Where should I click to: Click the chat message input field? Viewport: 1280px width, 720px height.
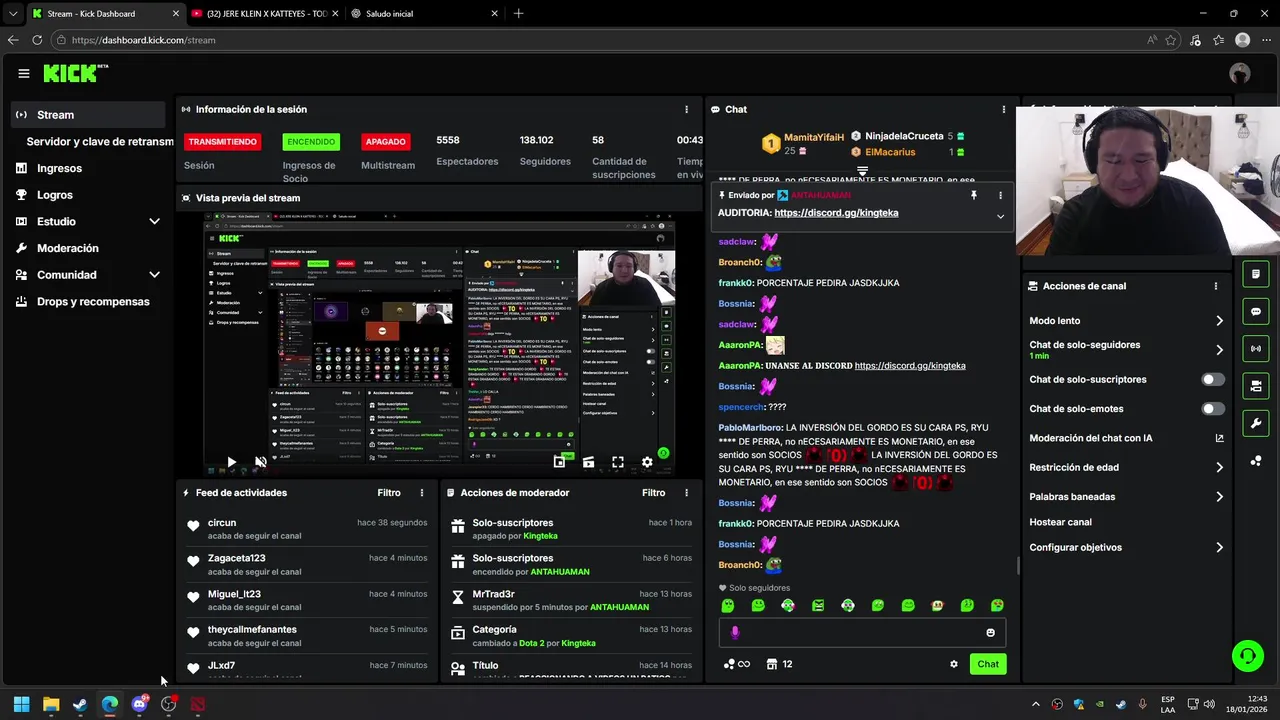pos(862,632)
